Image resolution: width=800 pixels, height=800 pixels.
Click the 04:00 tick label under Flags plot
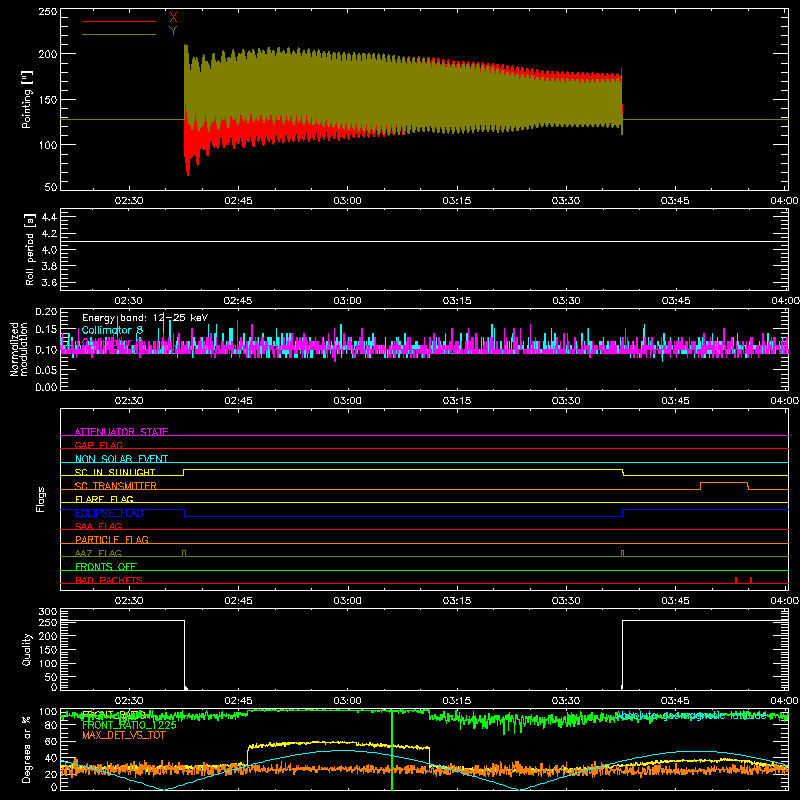784,601
